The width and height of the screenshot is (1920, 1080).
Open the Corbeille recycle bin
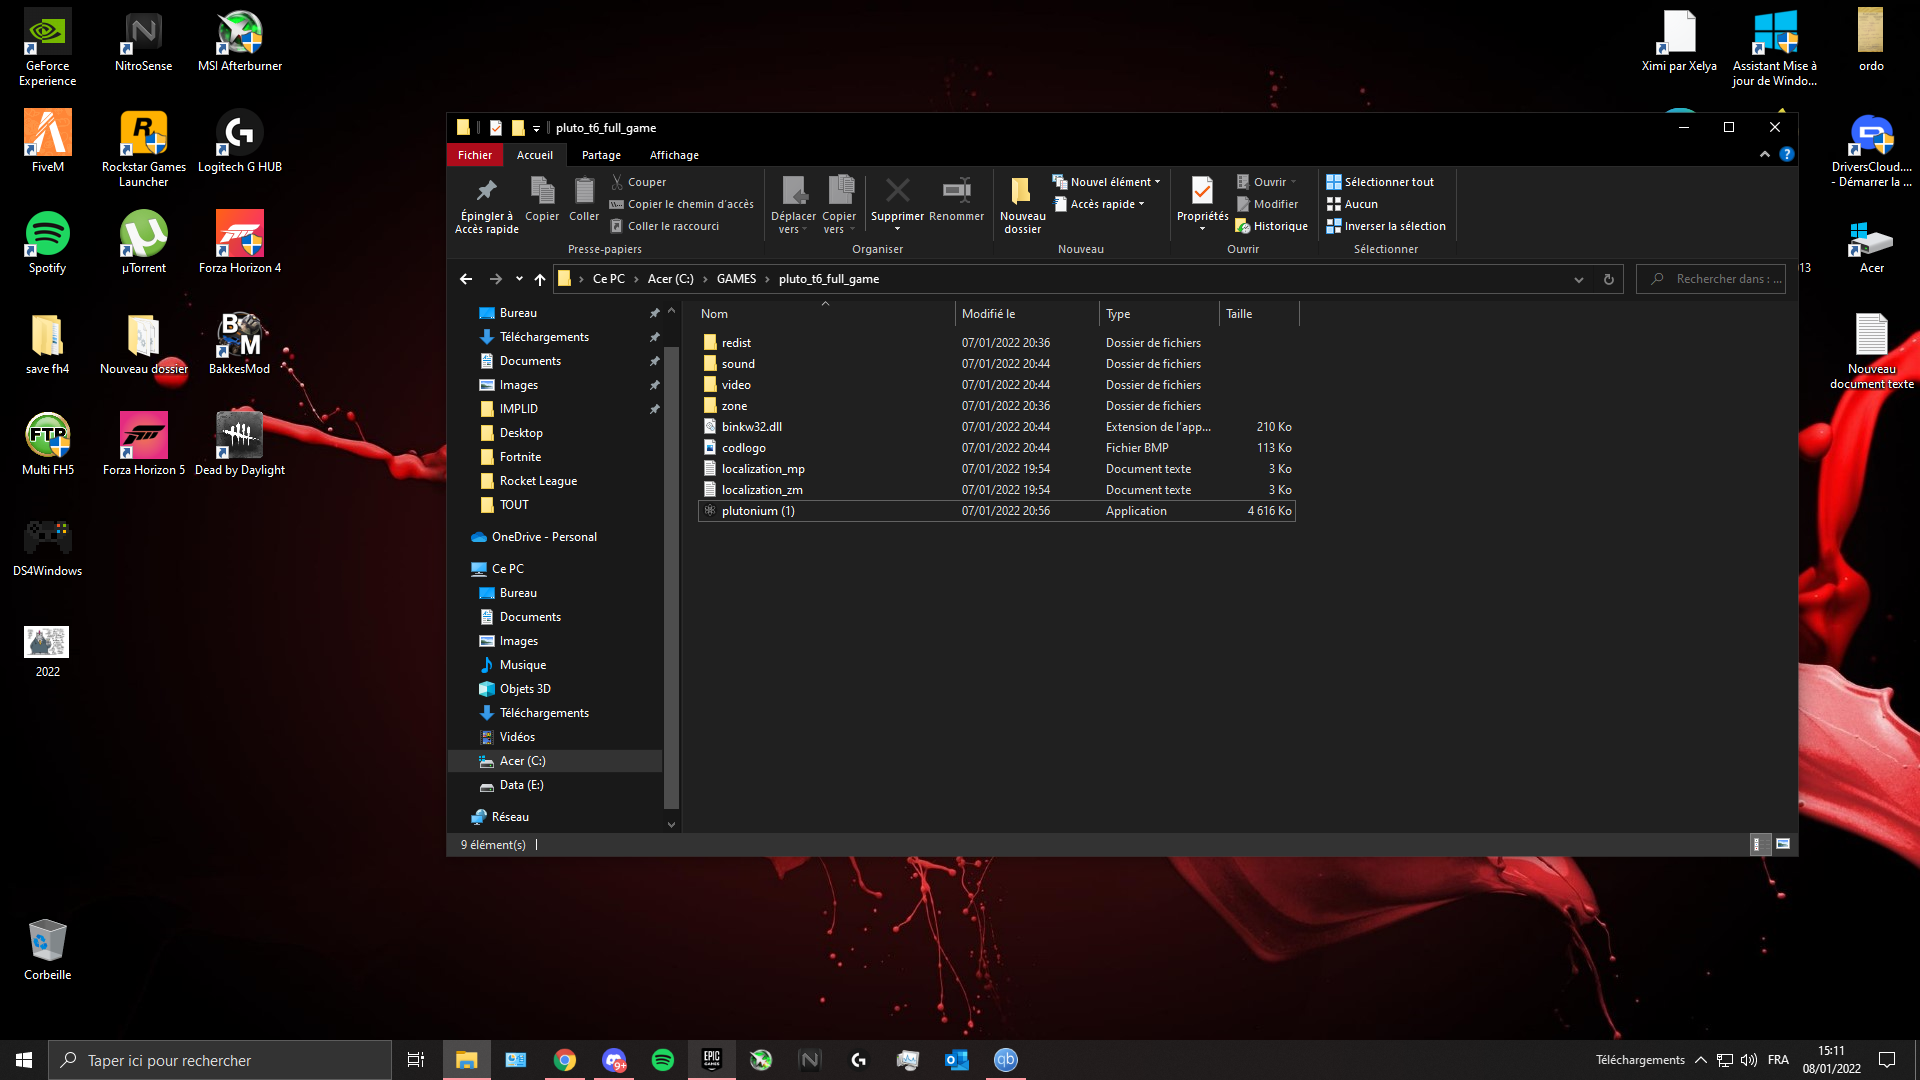(x=47, y=950)
